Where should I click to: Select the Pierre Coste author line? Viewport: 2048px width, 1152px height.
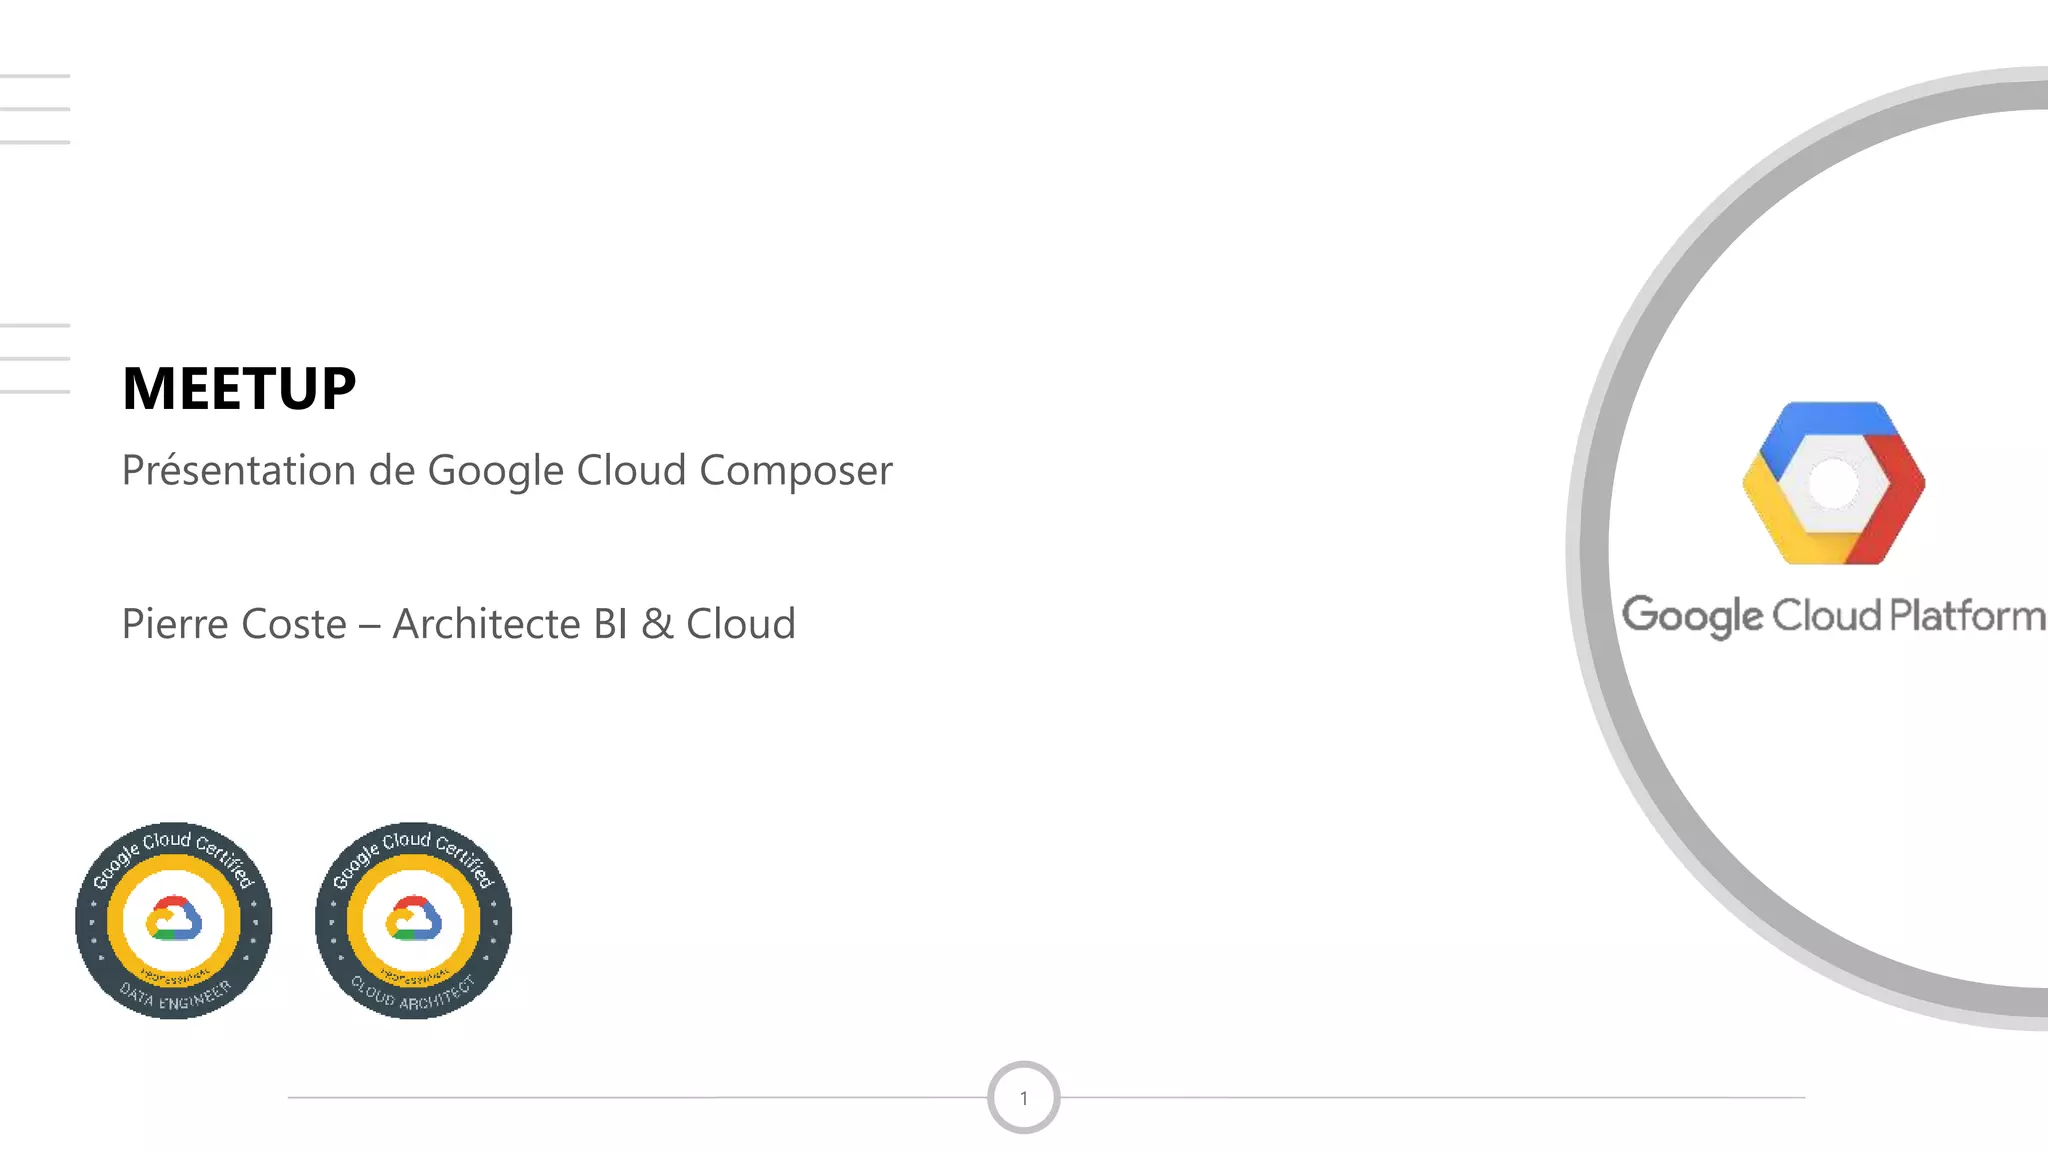point(458,624)
